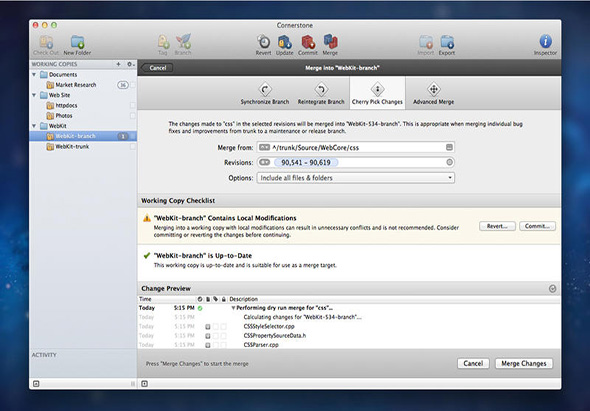
Task: Click the CSSParser.cpp modified status icon
Action: click(x=208, y=345)
